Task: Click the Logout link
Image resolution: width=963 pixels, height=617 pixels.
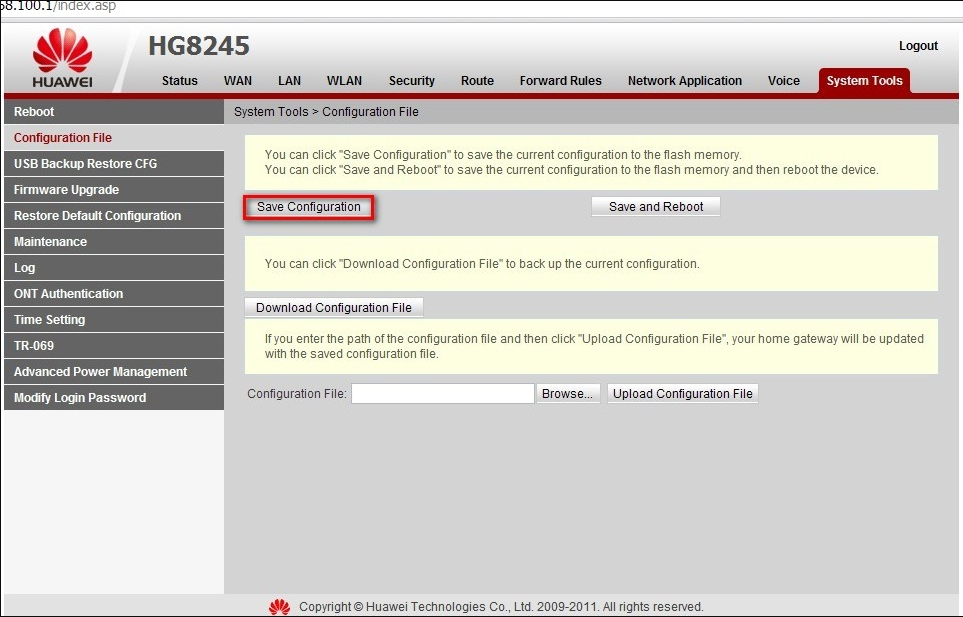Action: point(918,46)
